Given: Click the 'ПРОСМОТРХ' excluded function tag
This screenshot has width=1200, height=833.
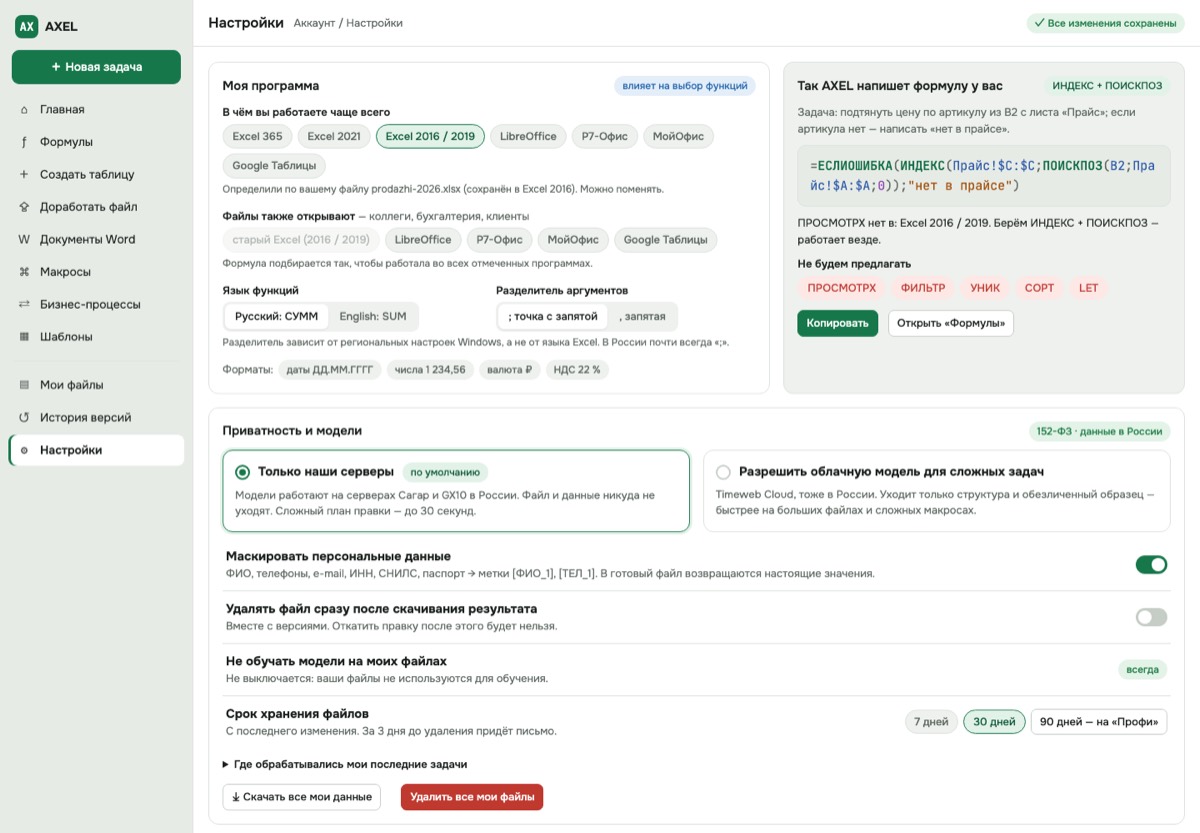Looking at the screenshot, I should pyautogui.click(x=842, y=288).
